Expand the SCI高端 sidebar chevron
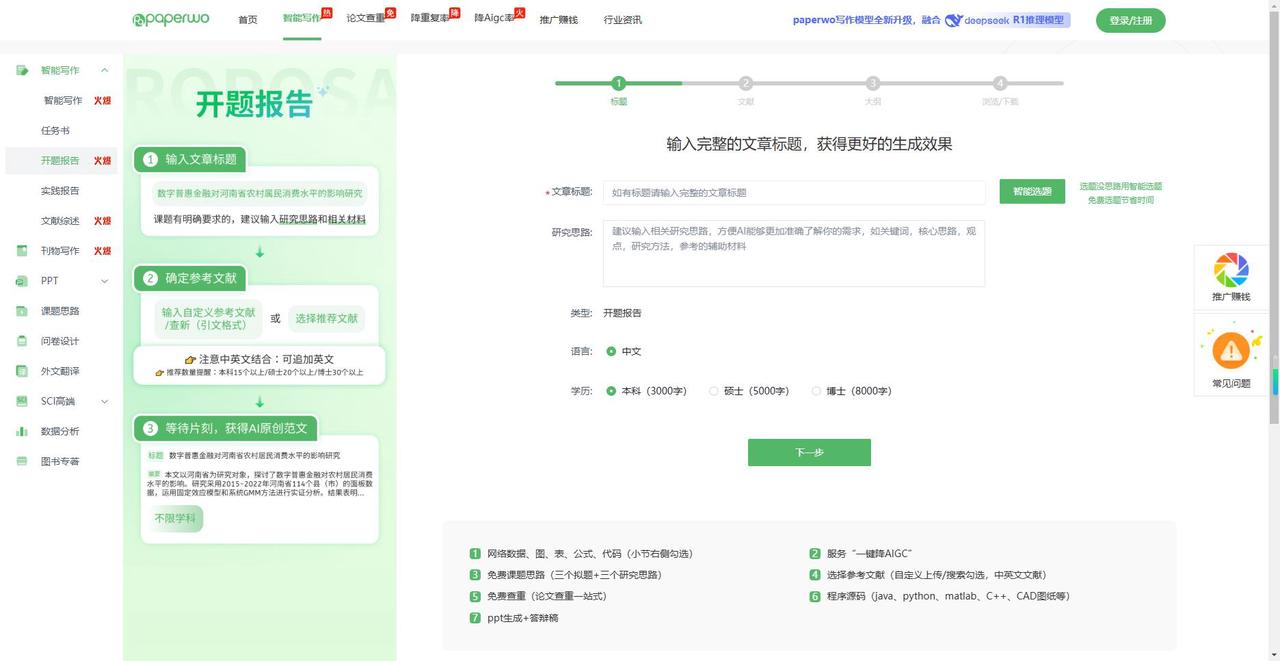The height and width of the screenshot is (661, 1280). (x=104, y=401)
